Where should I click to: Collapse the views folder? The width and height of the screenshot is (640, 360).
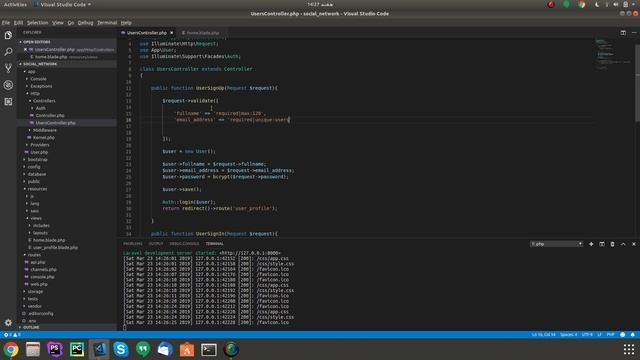point(36,218)
